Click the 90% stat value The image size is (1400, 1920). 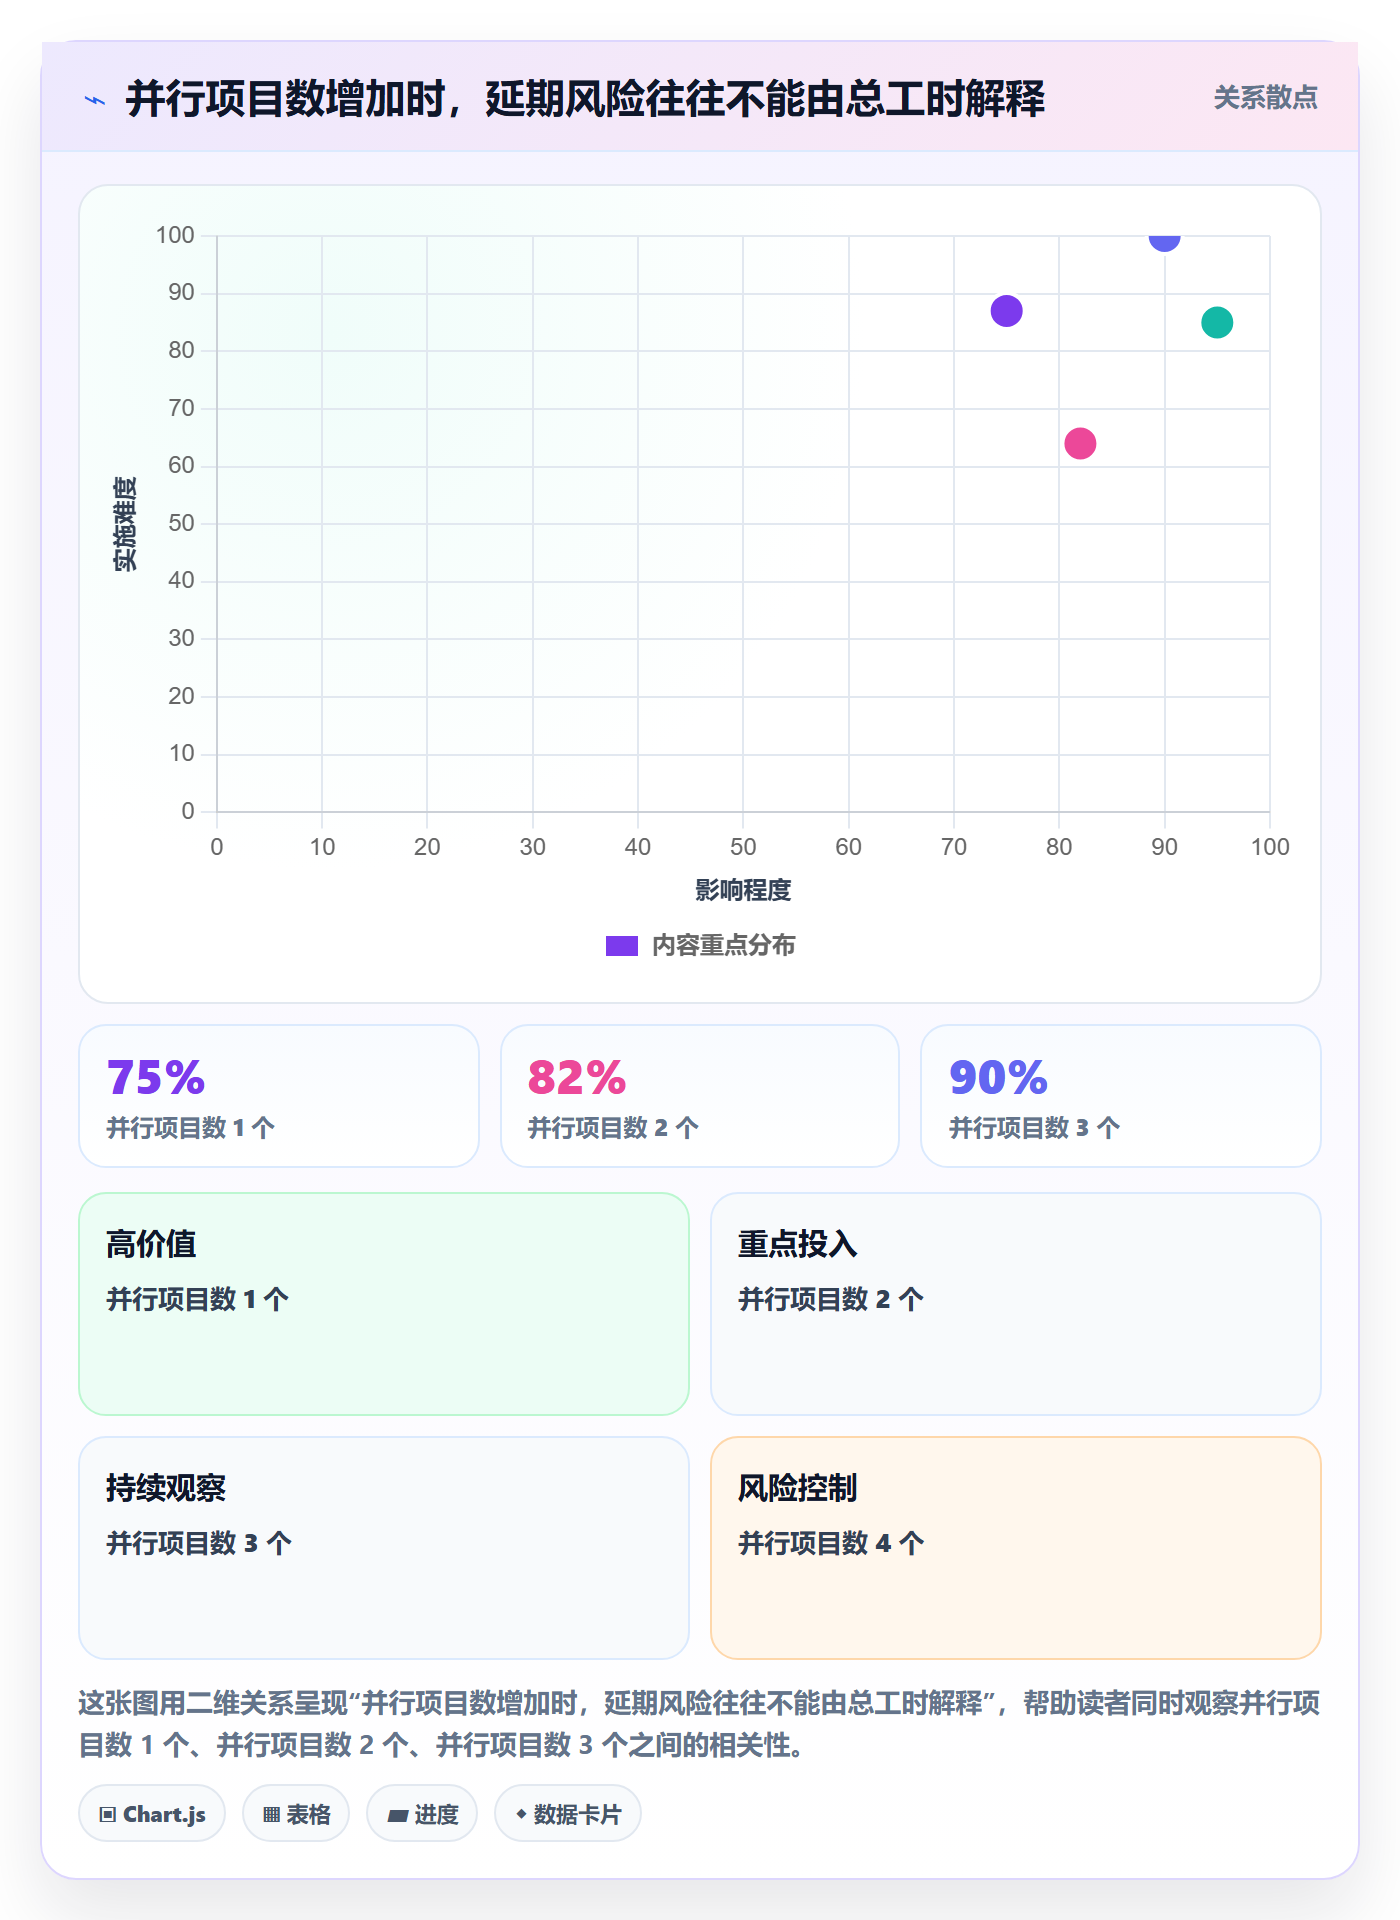click(x=998, y=1078)
